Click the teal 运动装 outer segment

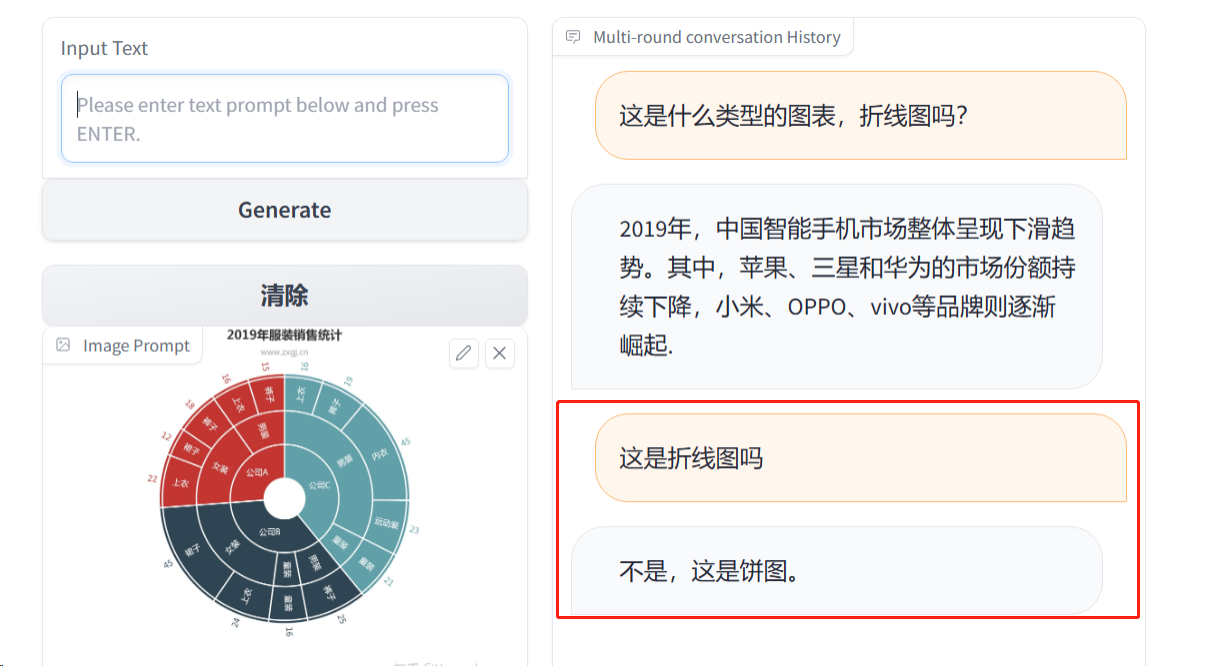point(386,522)
